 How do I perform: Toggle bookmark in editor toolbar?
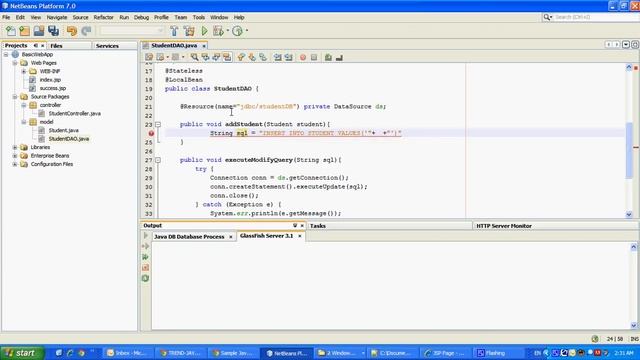pyautogui.click(x=263, y=58)
